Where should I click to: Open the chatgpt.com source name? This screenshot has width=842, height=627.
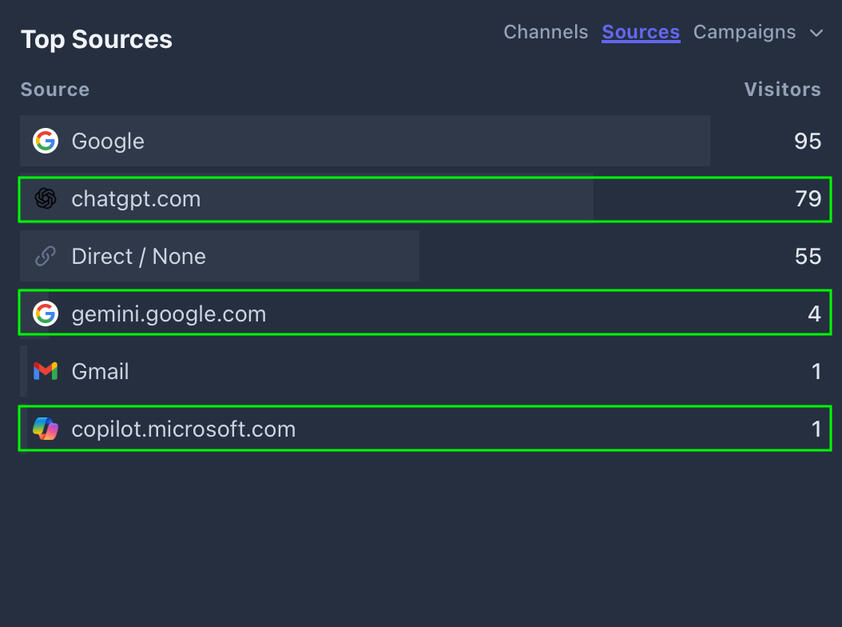(136, 199)
